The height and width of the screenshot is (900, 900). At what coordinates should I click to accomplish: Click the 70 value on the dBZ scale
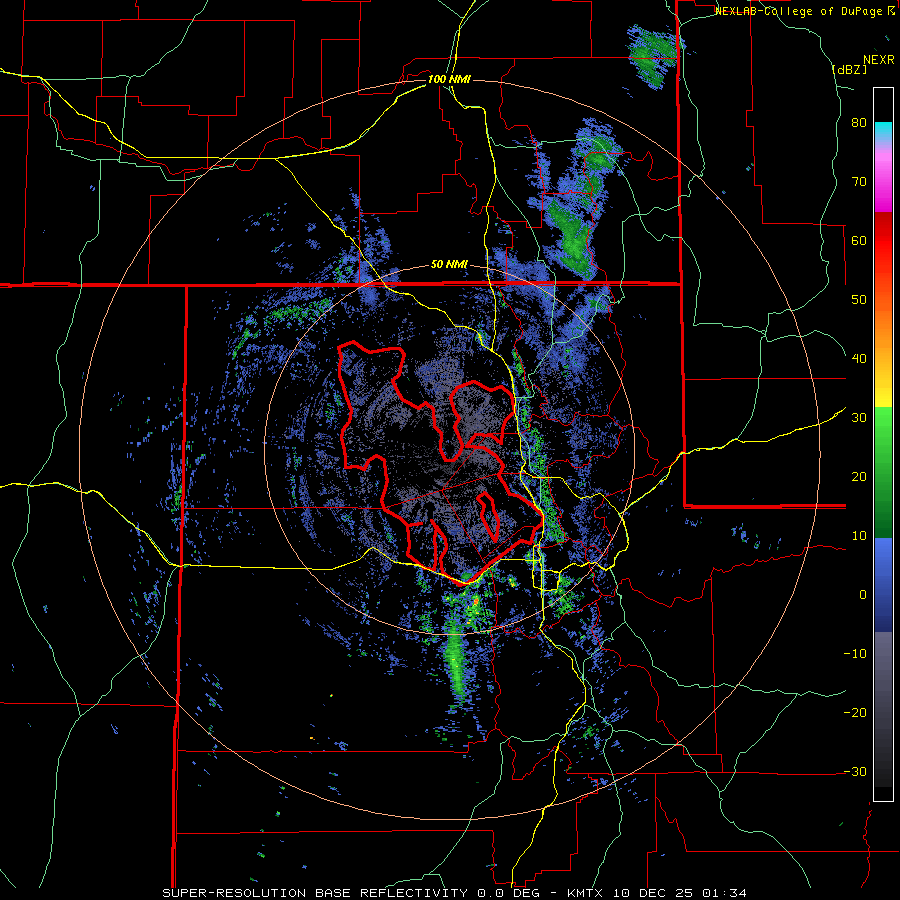point(859,181)
